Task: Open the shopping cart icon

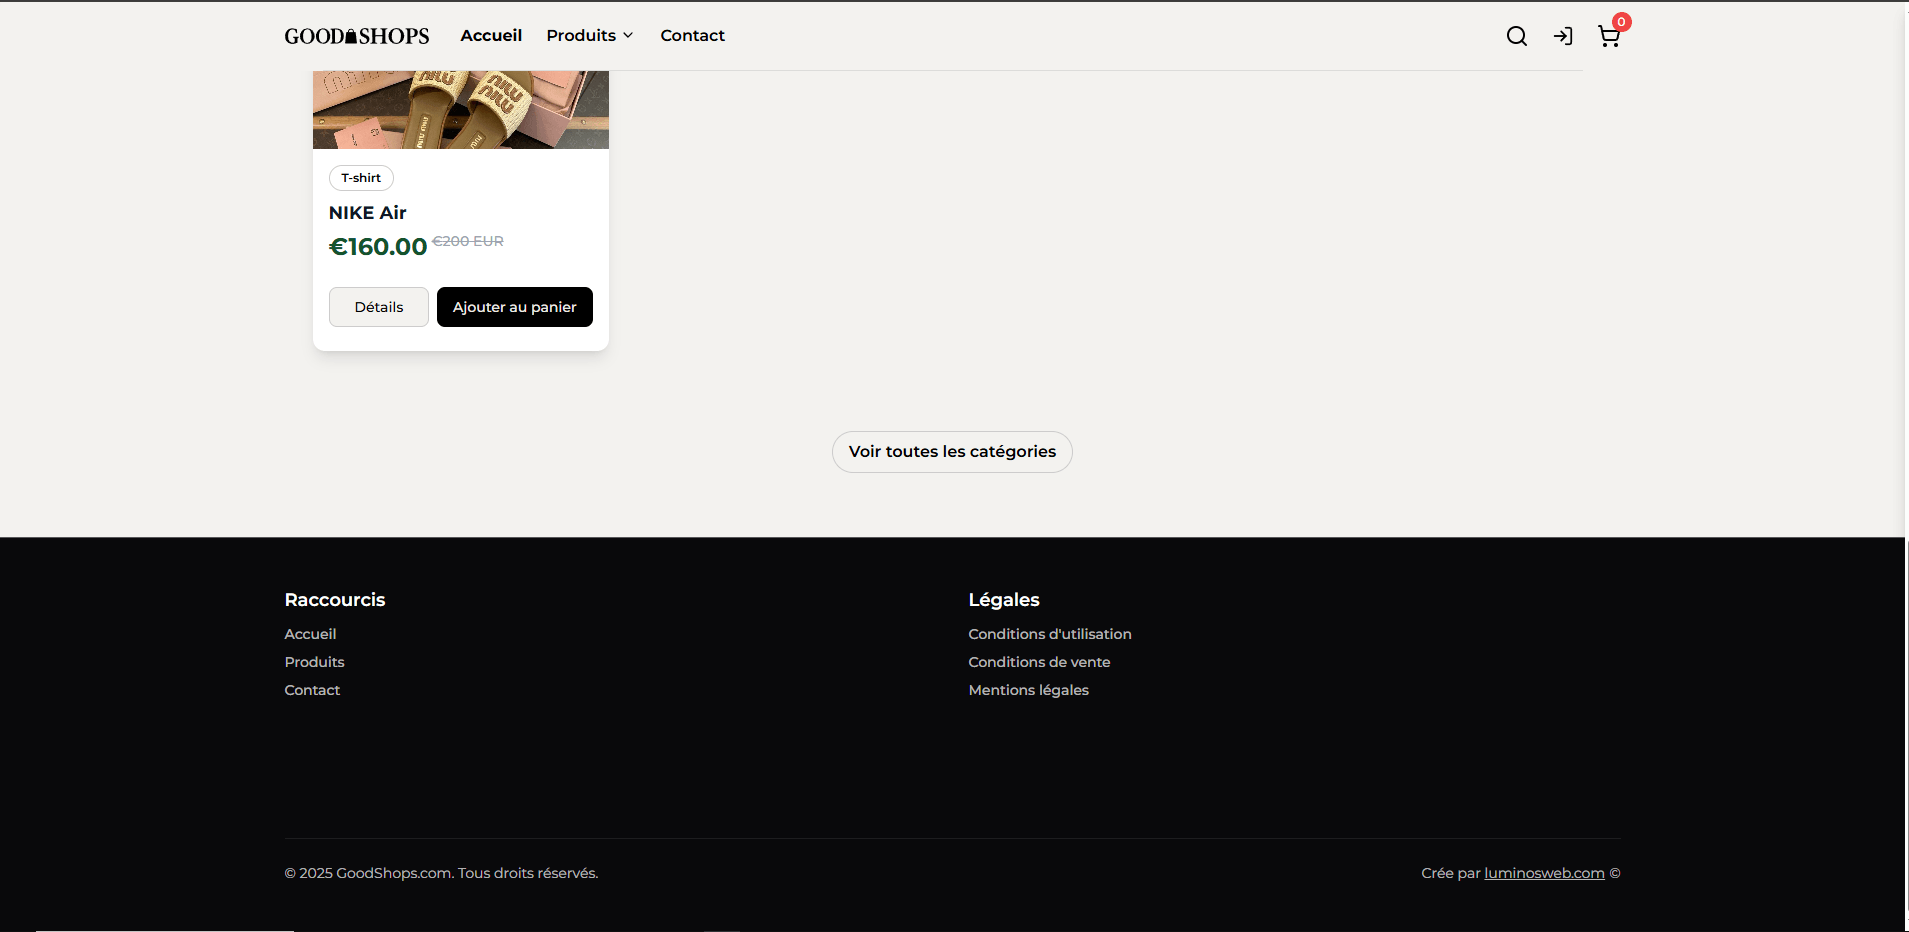Action: pyautogui.click(x=1608, y=38)
